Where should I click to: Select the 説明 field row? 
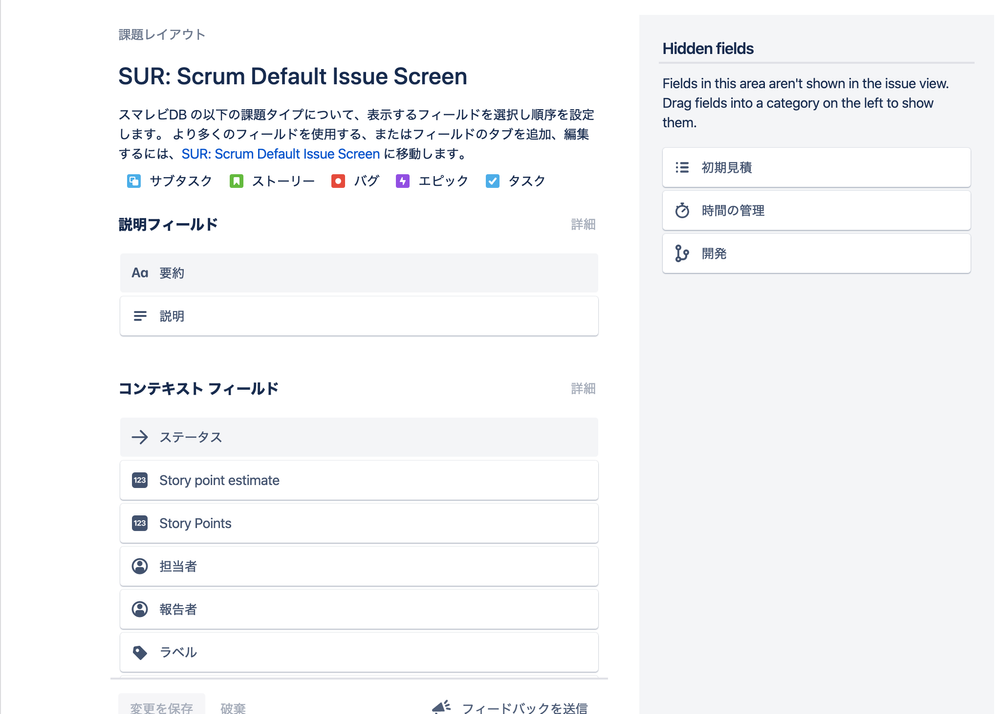359,316
